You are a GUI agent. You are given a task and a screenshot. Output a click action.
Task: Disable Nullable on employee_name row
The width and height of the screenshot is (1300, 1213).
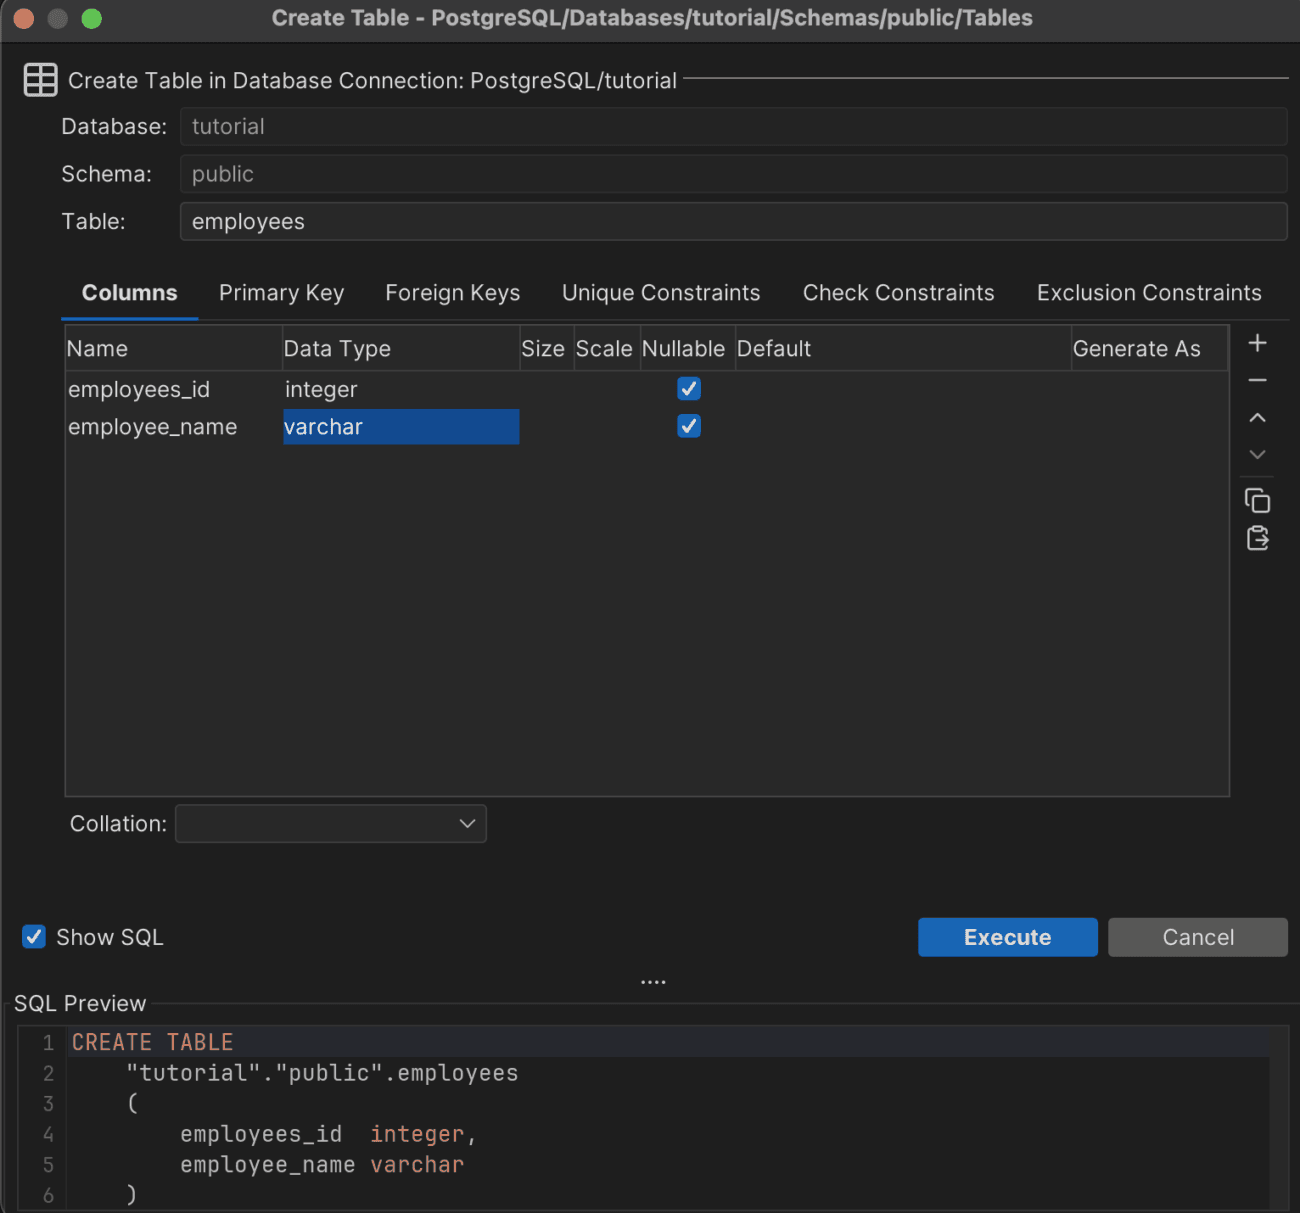tap(688, 426)
